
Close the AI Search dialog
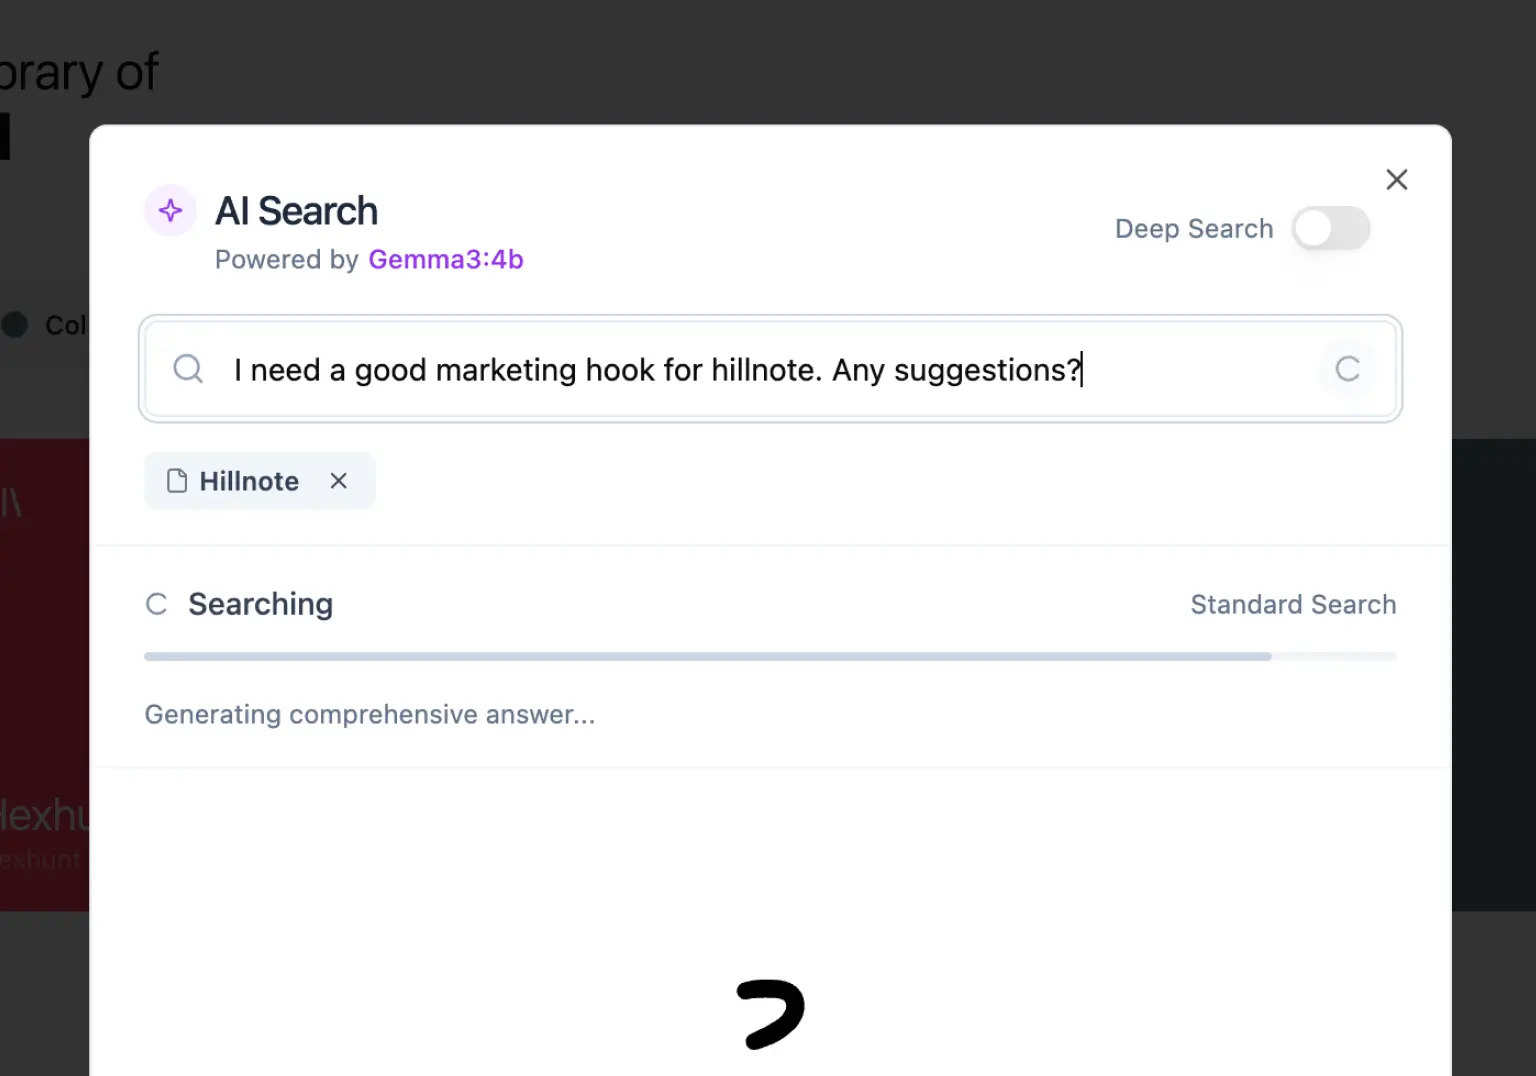(1396, 180)
